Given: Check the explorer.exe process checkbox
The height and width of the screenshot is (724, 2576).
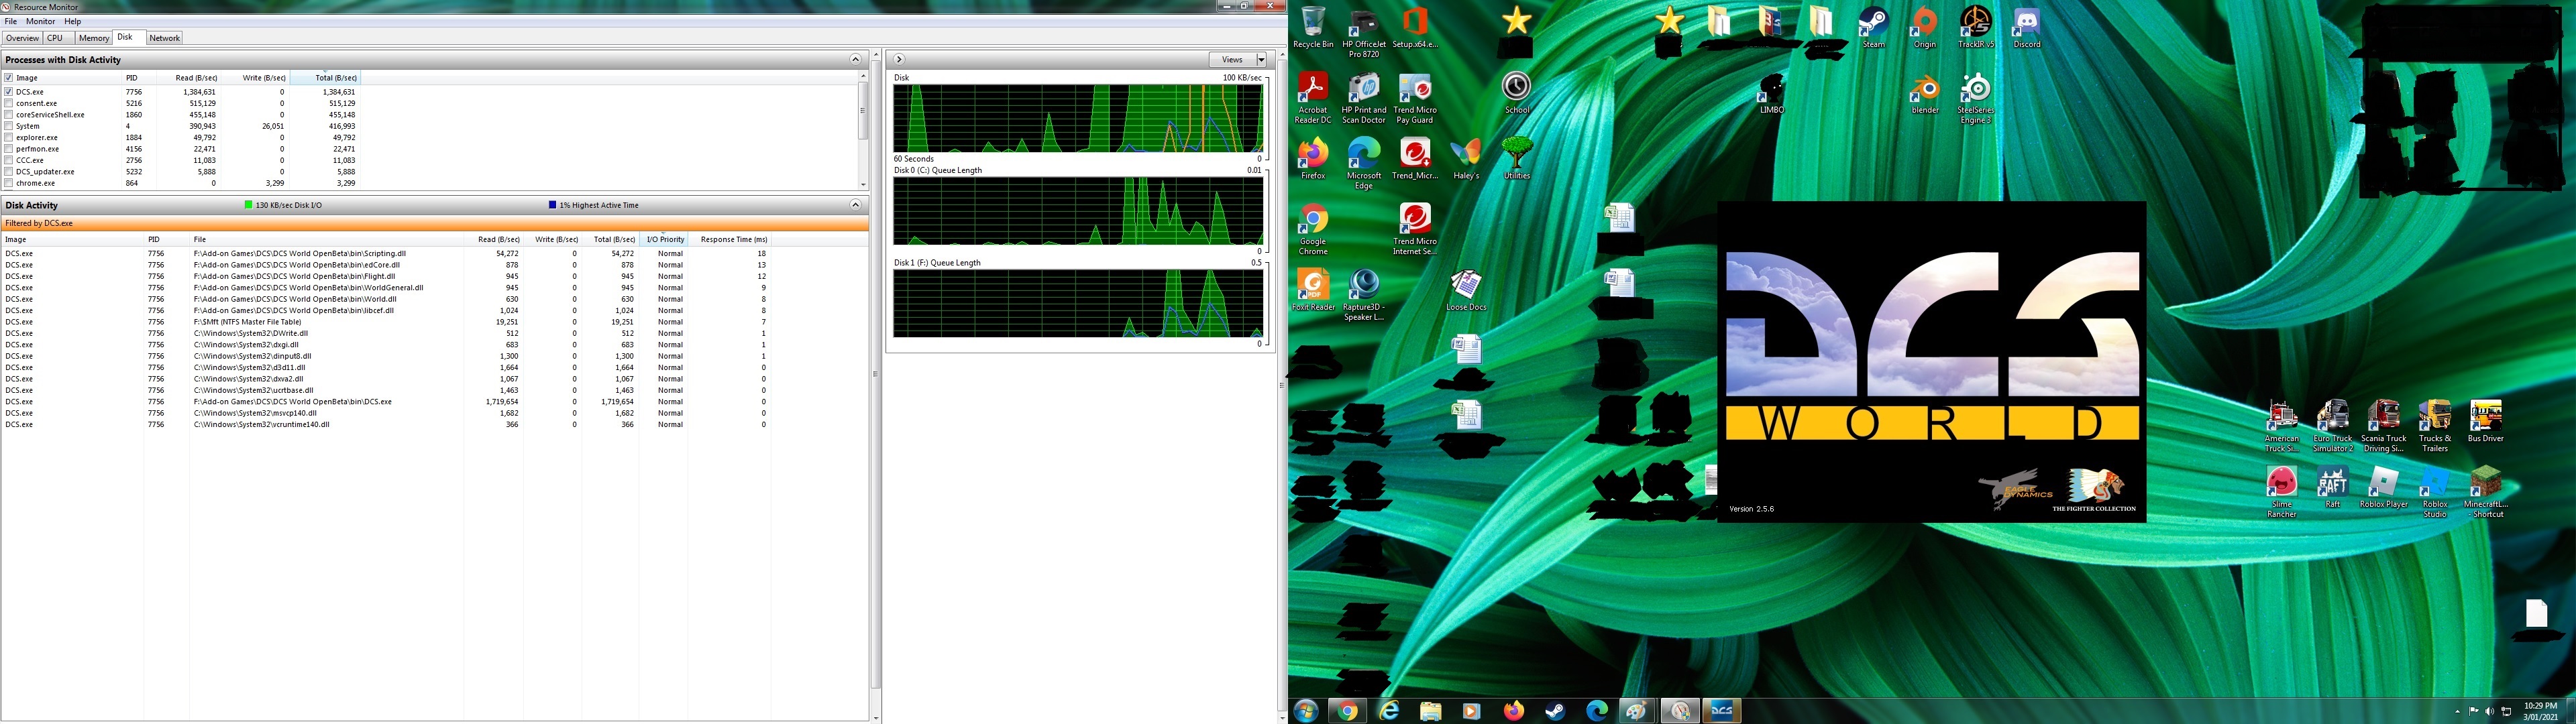Looking at the screenshot, I should 9,138.
